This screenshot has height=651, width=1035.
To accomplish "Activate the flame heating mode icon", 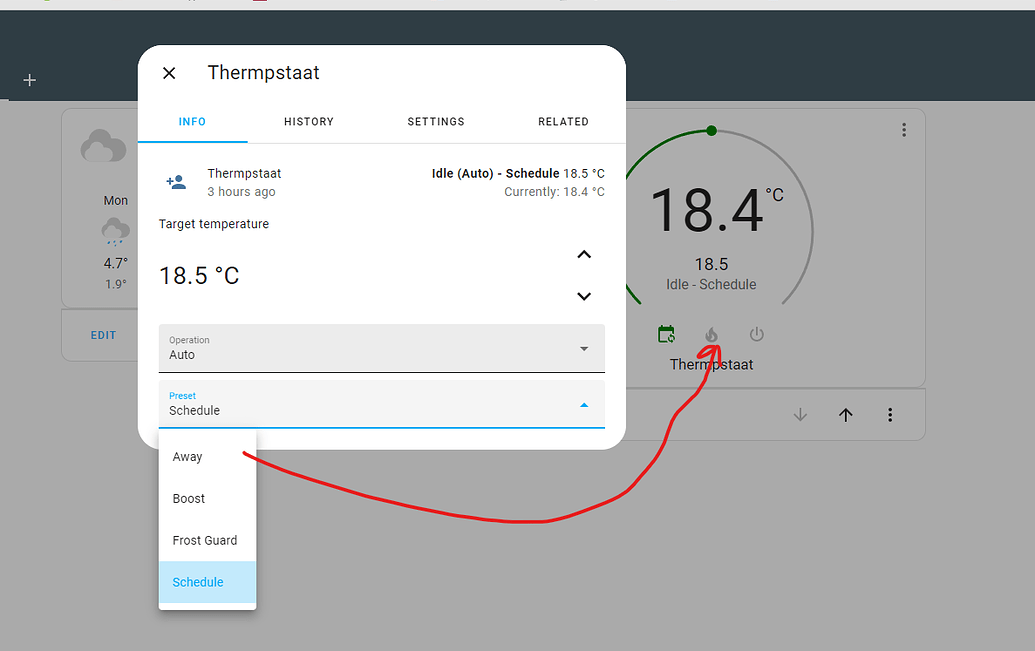I will tap(711, 334).
